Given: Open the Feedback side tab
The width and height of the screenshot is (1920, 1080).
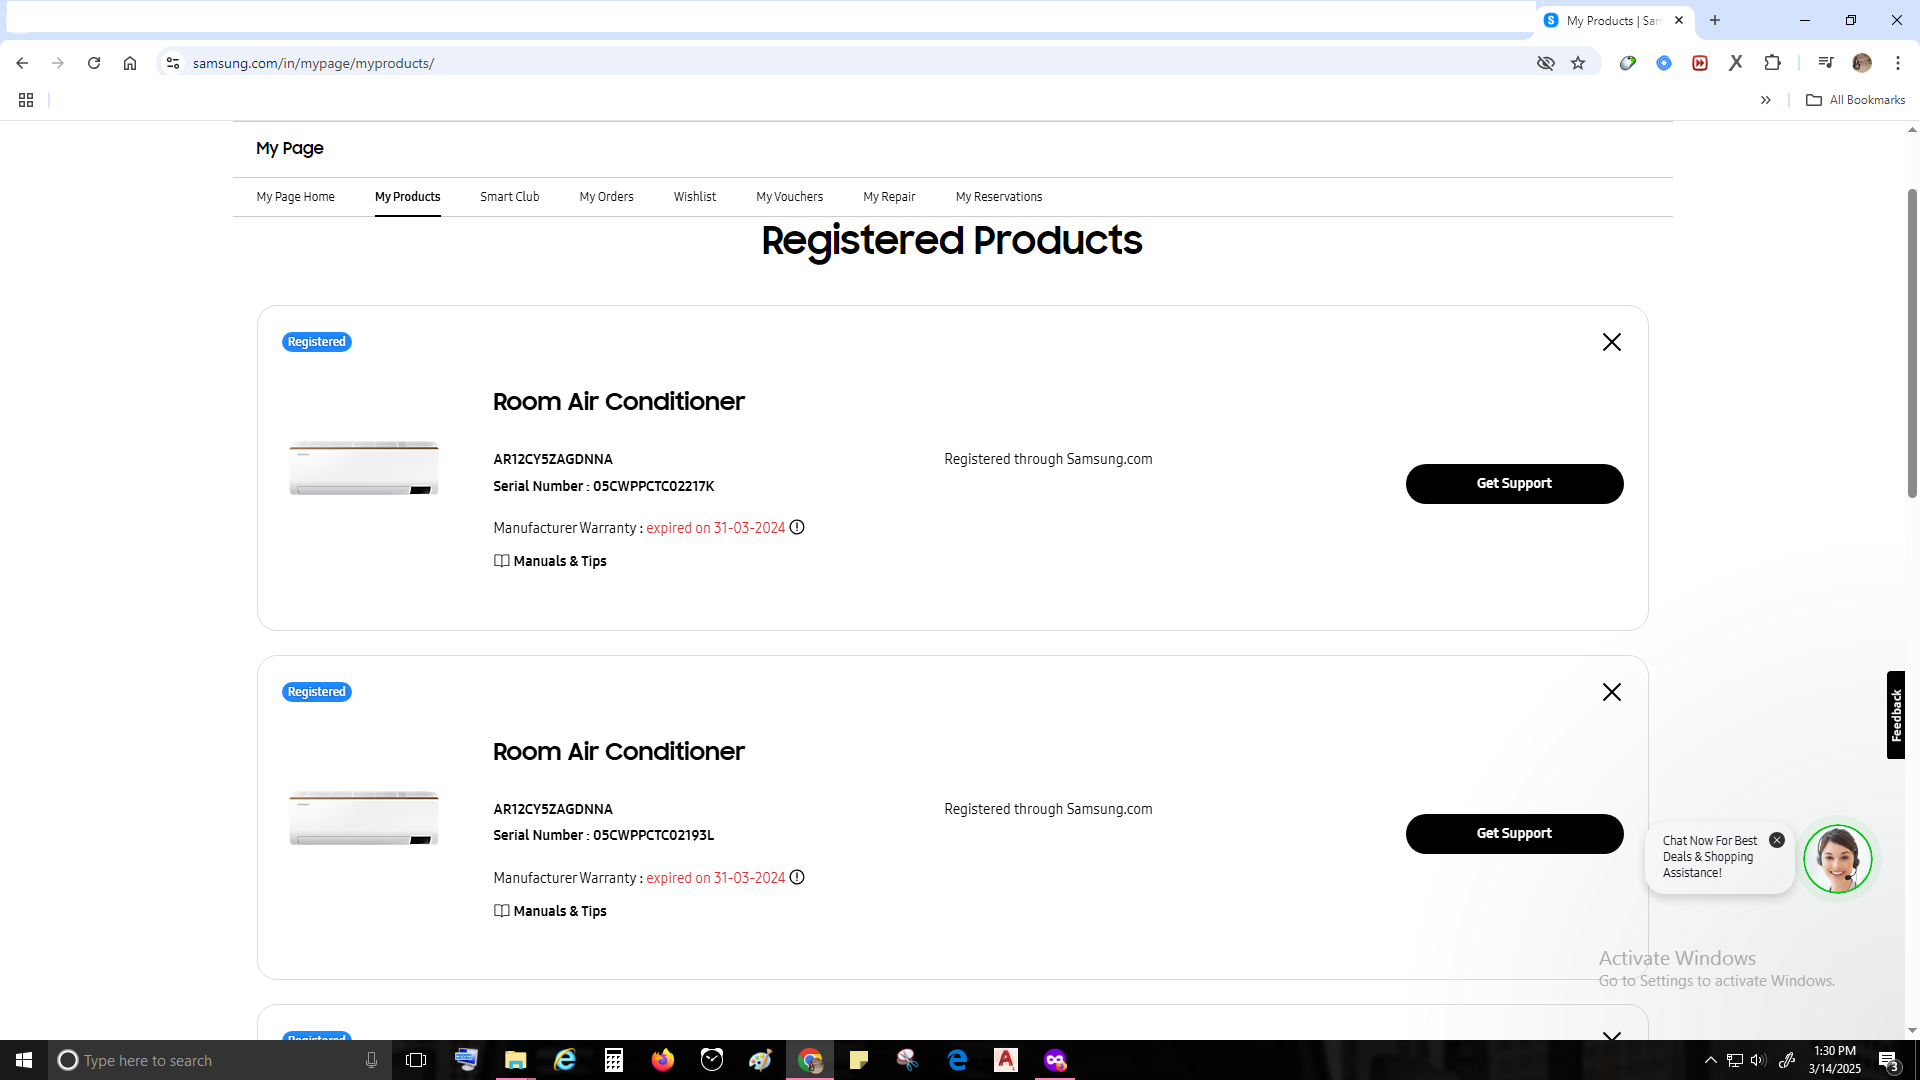Looking at the screenshot, I should coord(1895,715).
